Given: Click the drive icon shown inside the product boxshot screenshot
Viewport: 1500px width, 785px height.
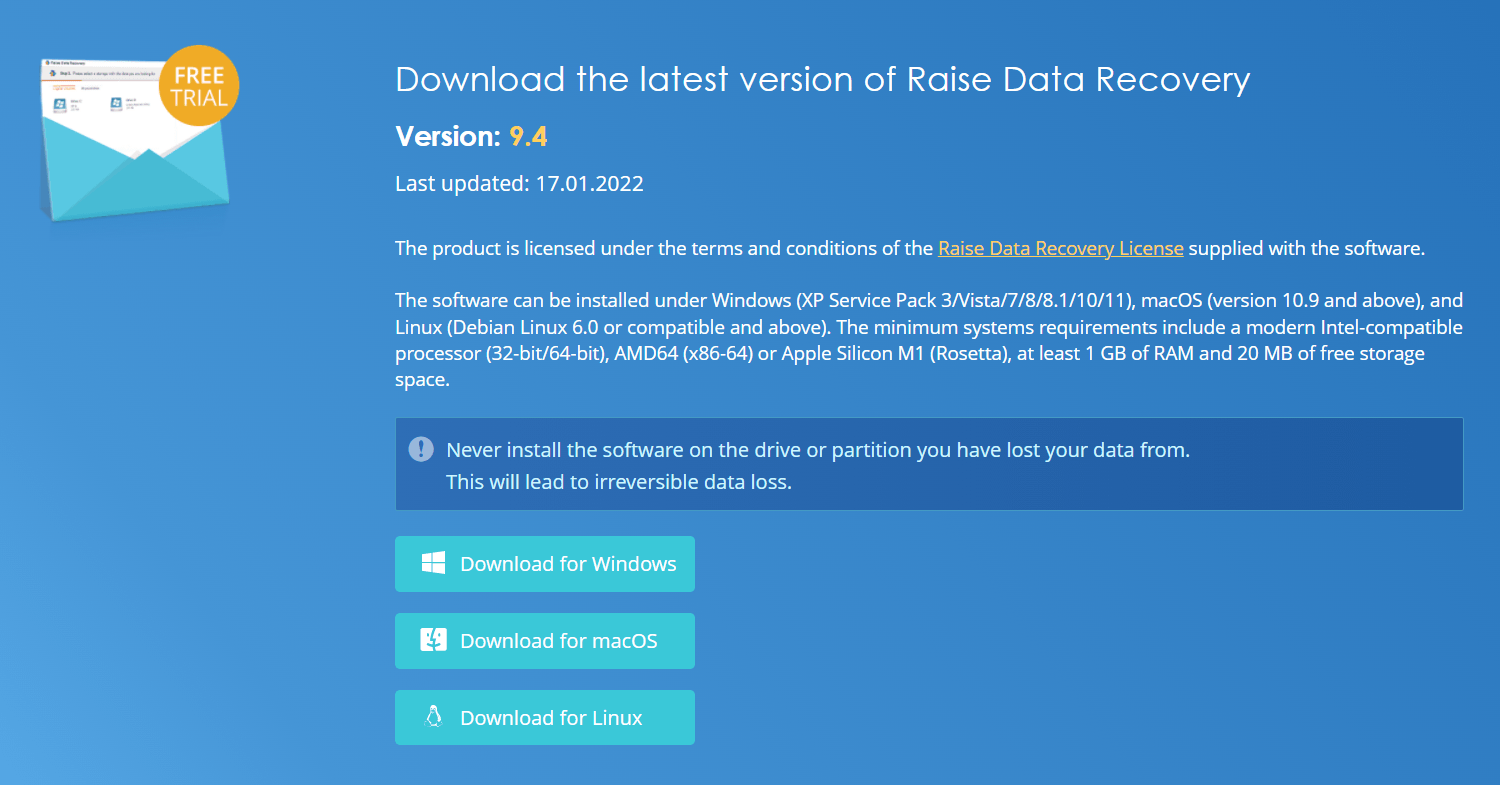Looking at the screenshot, I should pyautogui.click(x=60, y=104).
